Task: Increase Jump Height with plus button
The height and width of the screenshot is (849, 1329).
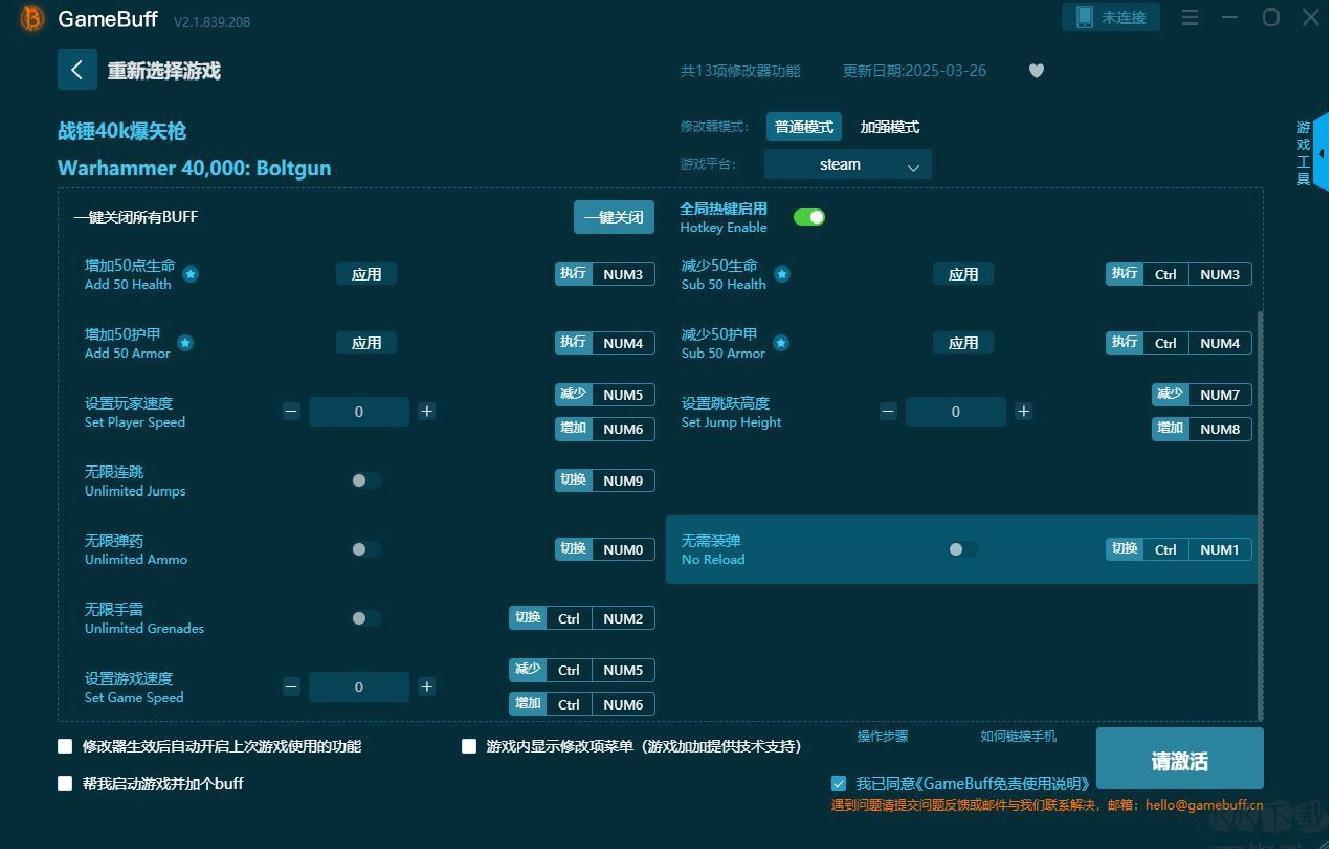Action: click(x=1023, y=411)
